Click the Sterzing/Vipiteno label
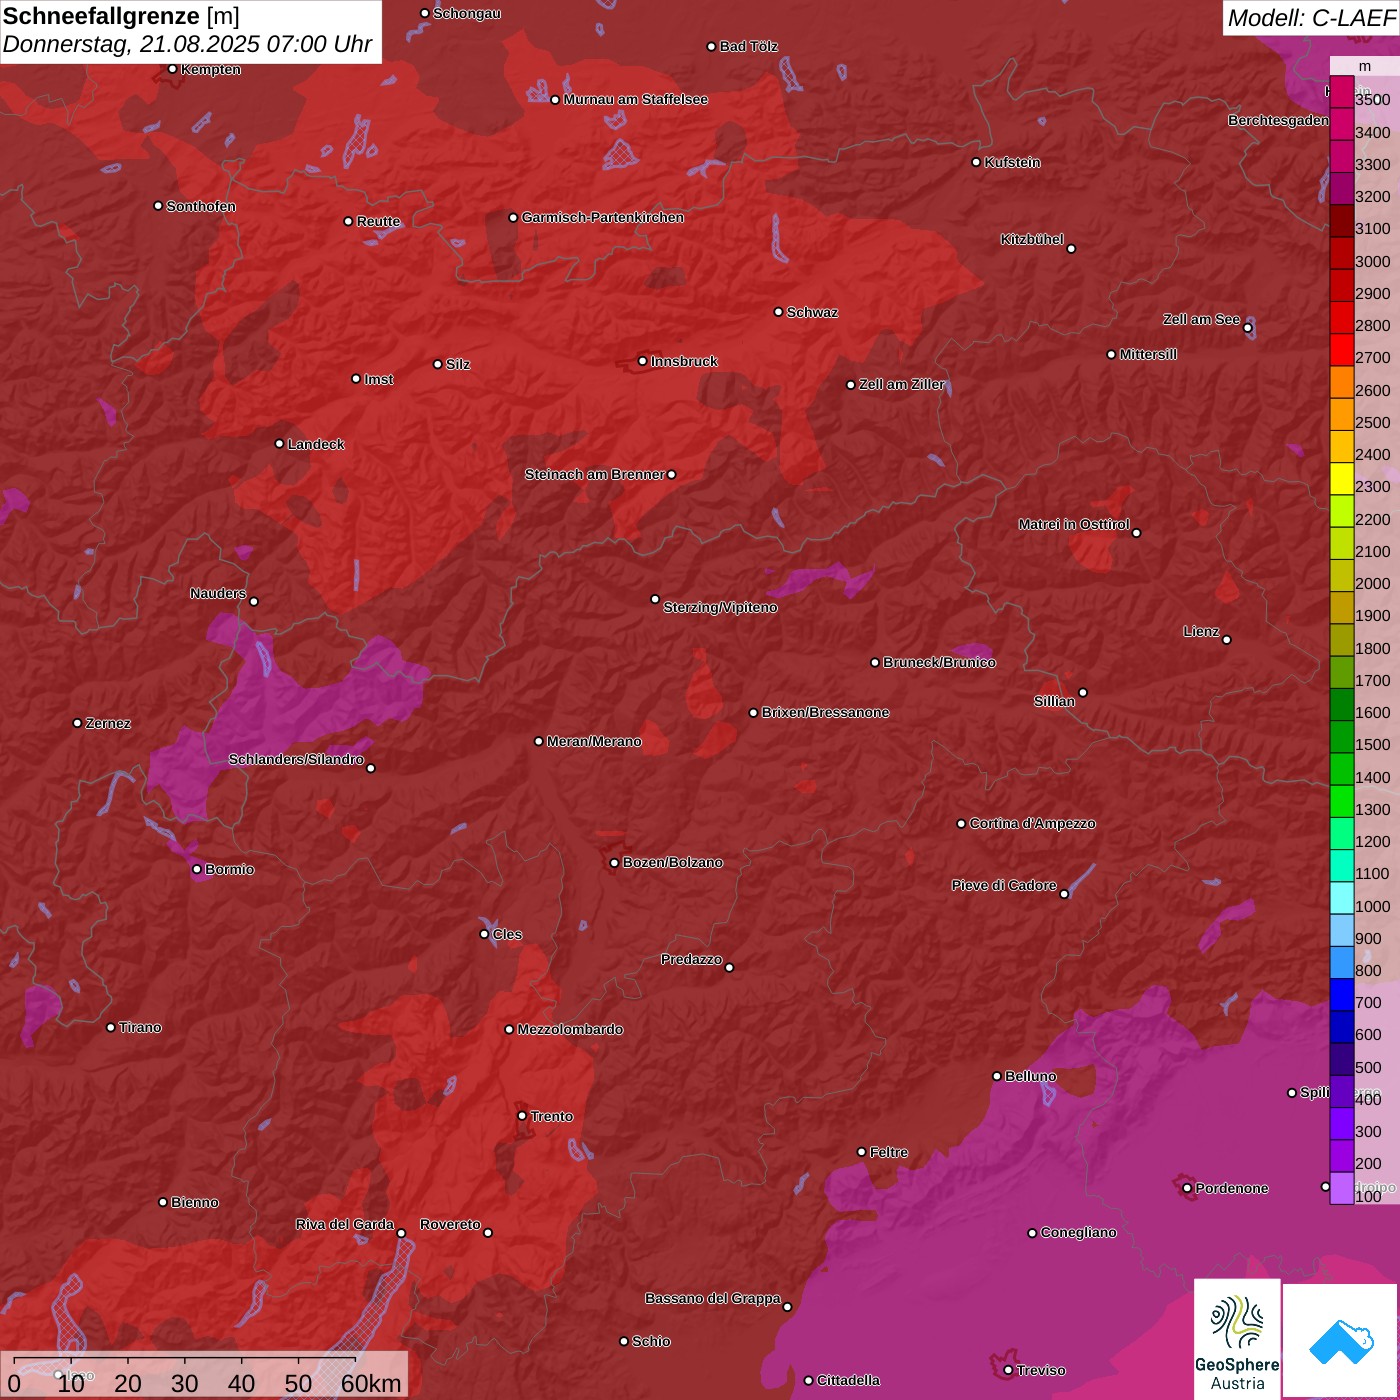 point(720,607)
